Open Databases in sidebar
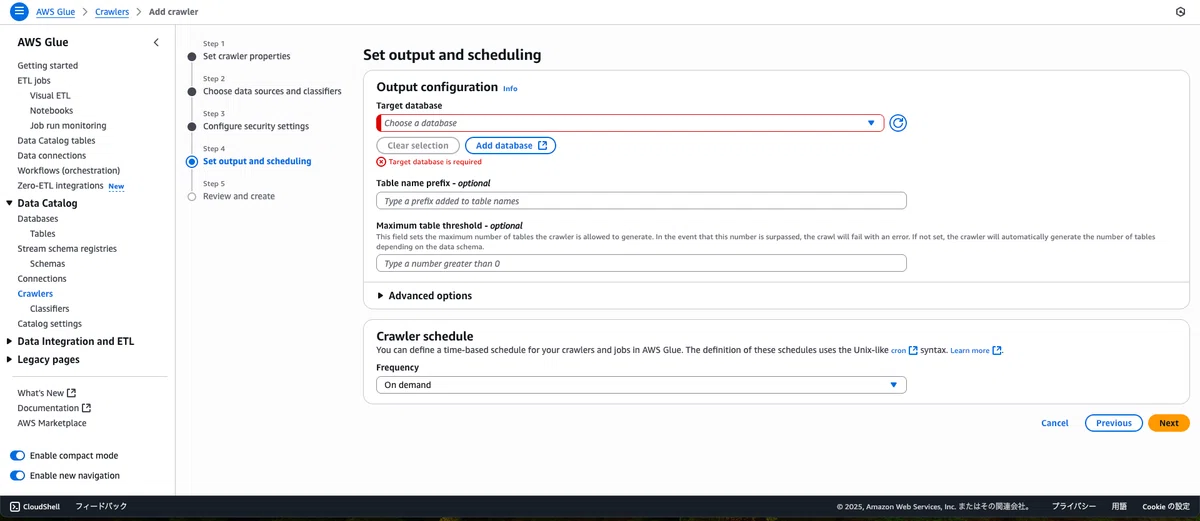This screenshot has width=1200, height=521. (x=38, y=219)
